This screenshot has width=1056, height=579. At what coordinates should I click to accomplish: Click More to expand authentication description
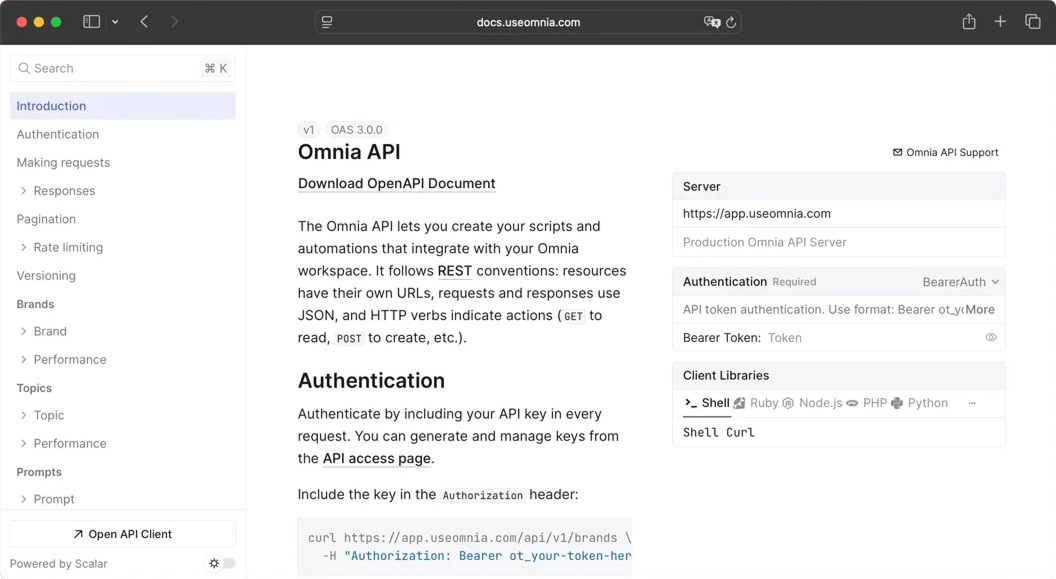click(x=980, y=310)
